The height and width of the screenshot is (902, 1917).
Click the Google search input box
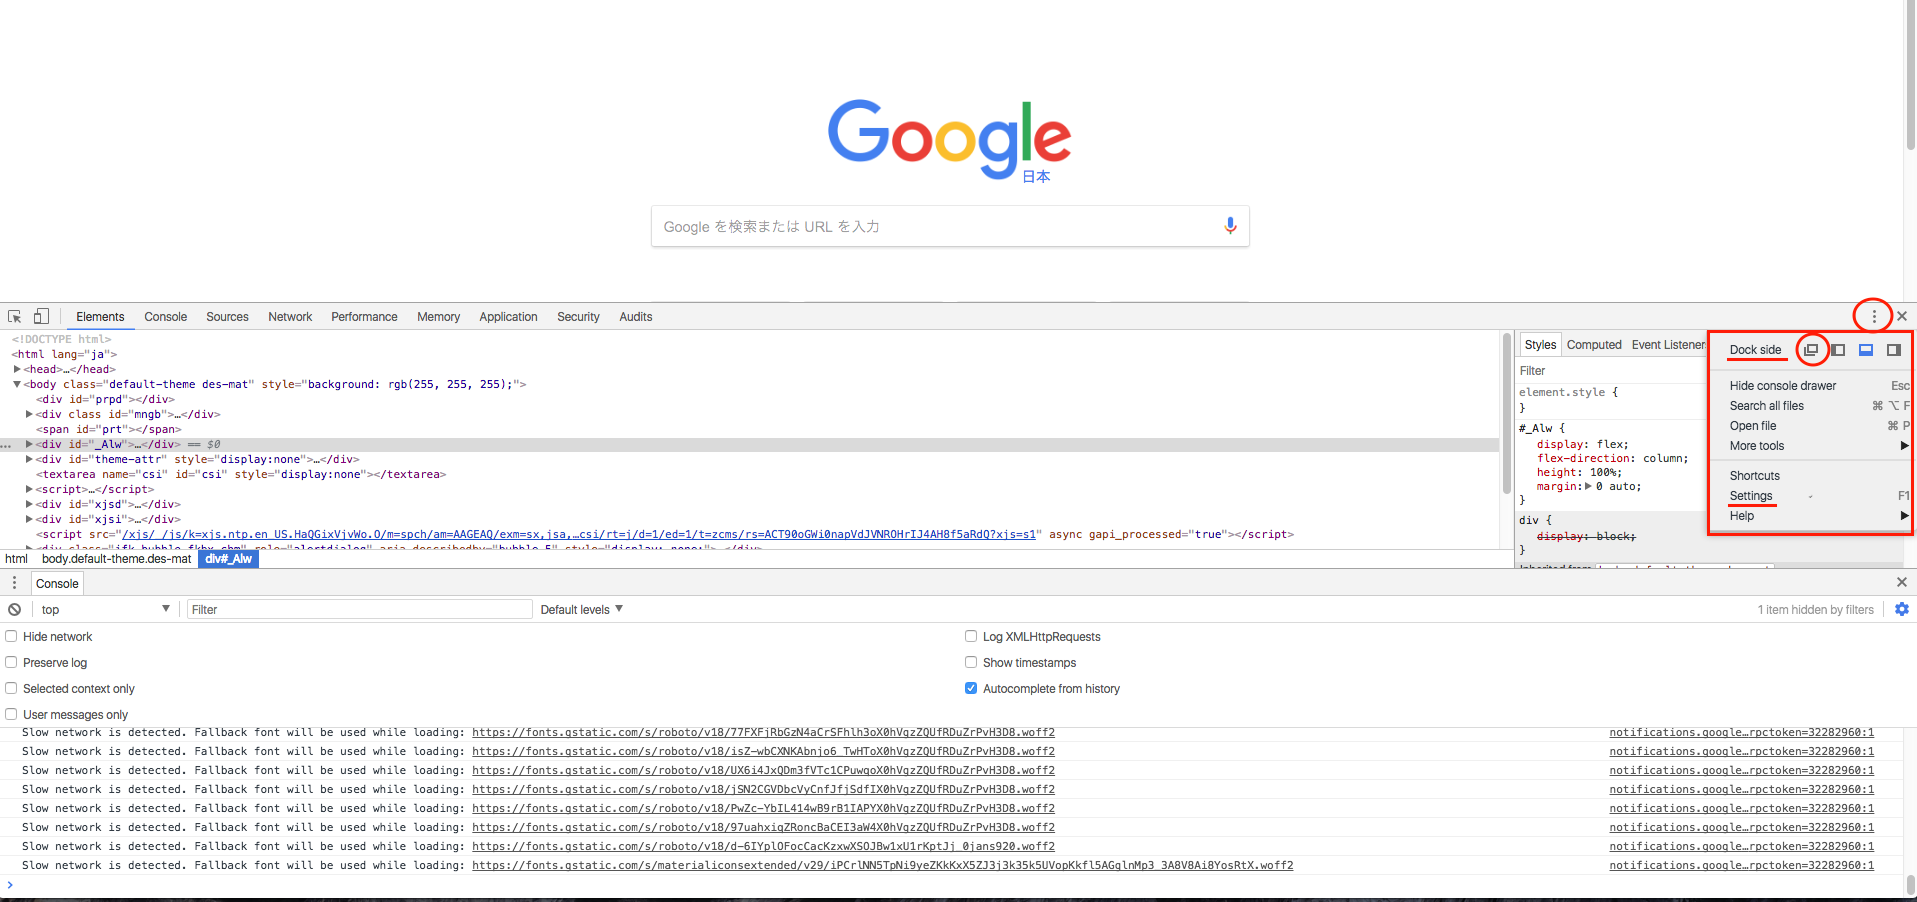pos(950,226)
